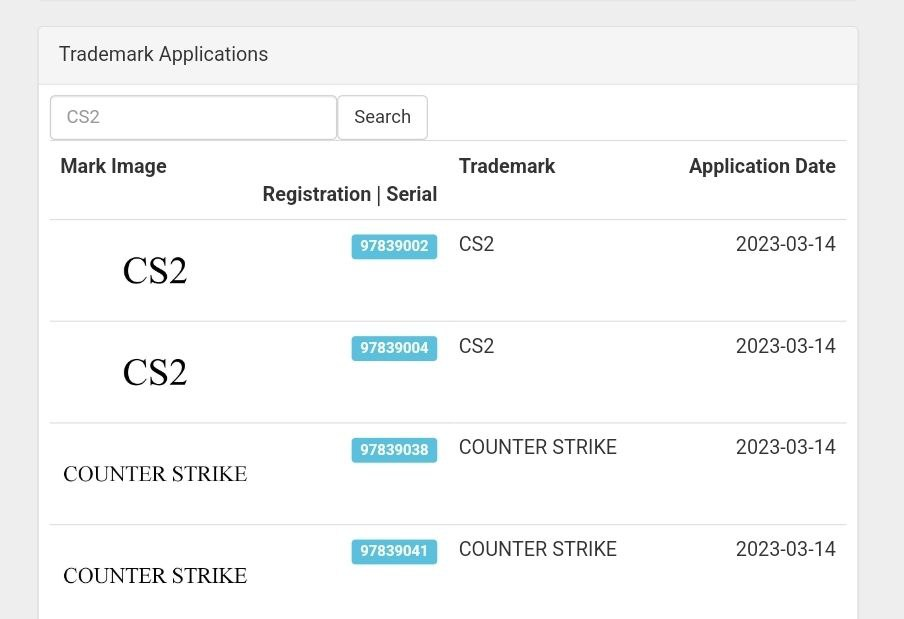Click the Trademark column header
This screenshot has width=904, height=619.
[507, 166]
